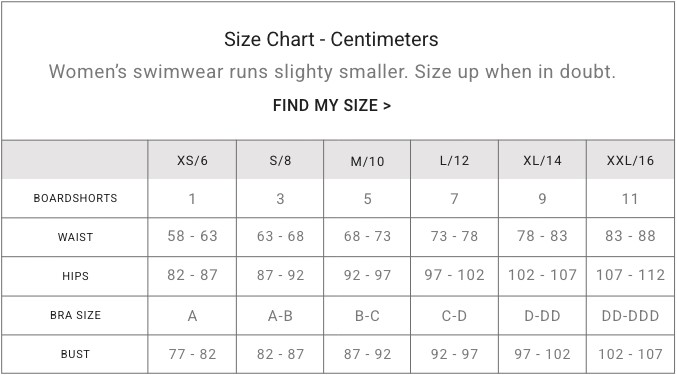Image resolution: width=677 pixels, height=375 pixels.
Task: Select the BRA SIZE row label
Action: [75, 315]
